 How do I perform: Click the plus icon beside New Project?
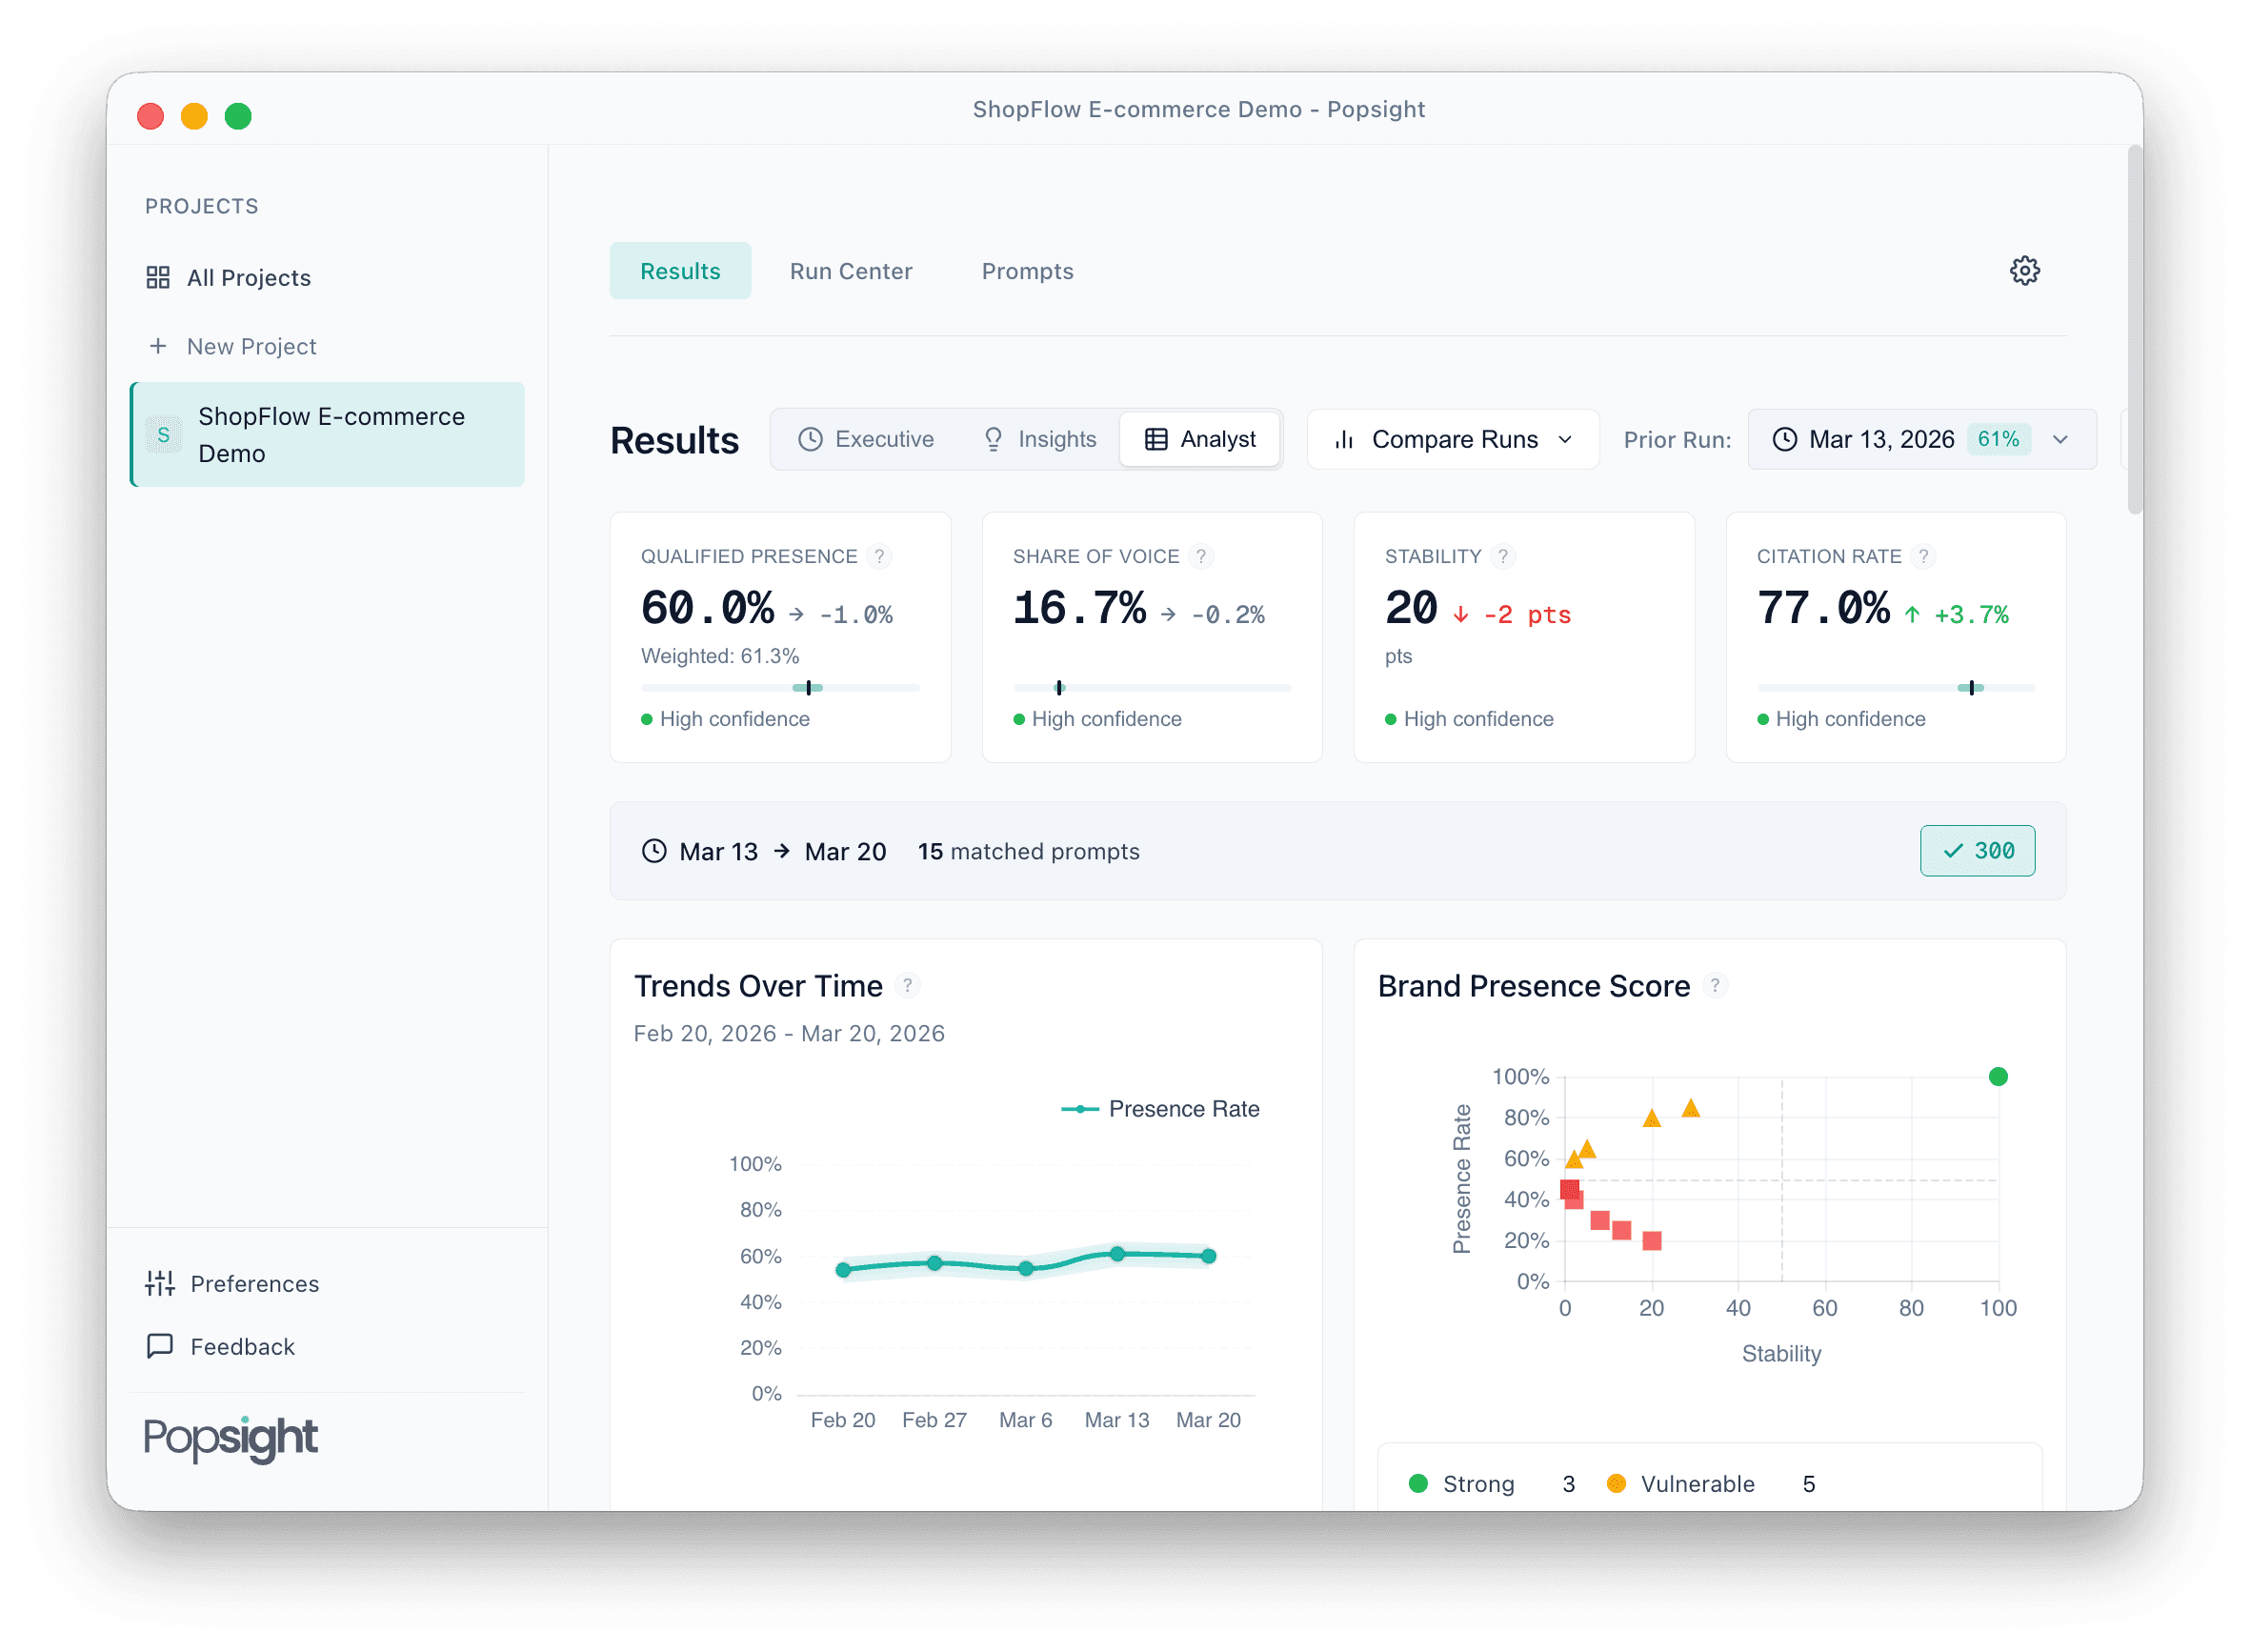[x=158, y=346]
